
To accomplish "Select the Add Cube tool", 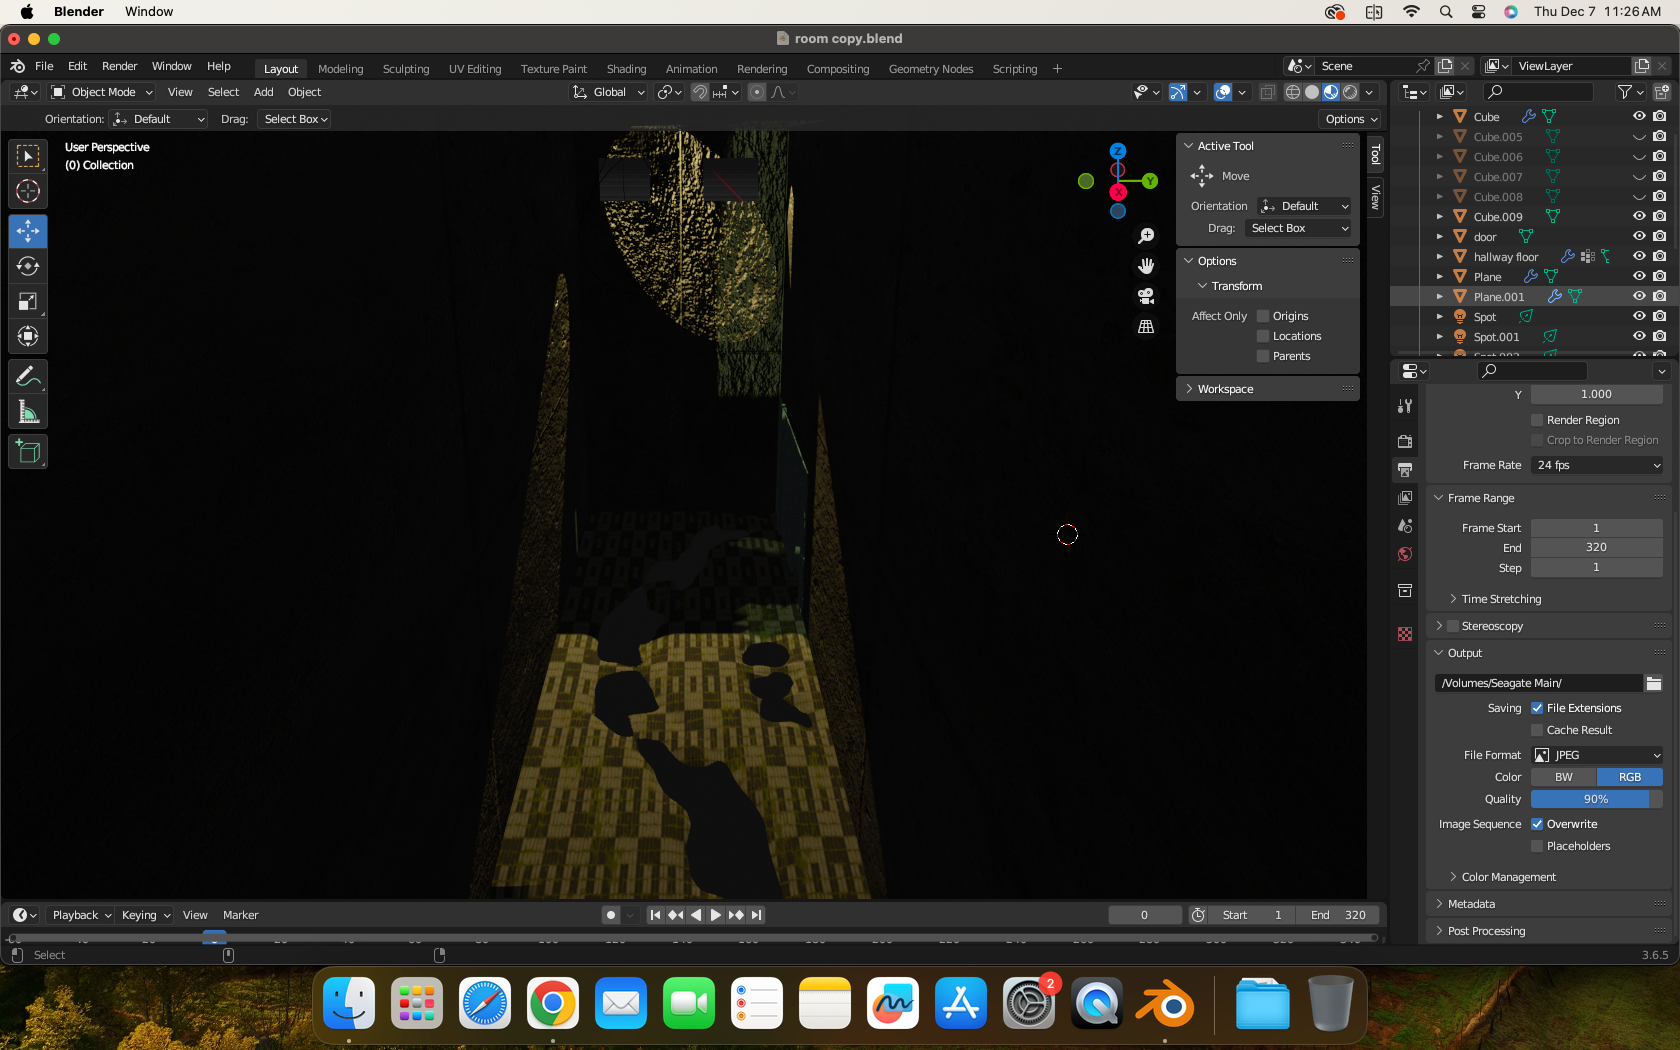I will pos(28,451).
